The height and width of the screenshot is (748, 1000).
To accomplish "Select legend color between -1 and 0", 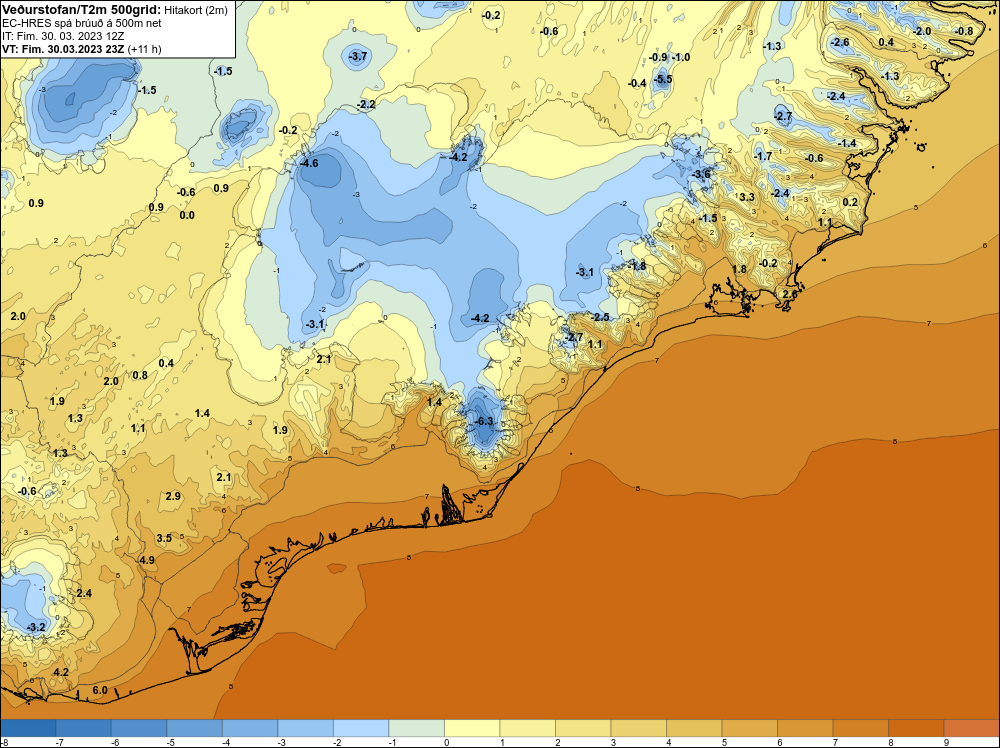I will [416, 728].
